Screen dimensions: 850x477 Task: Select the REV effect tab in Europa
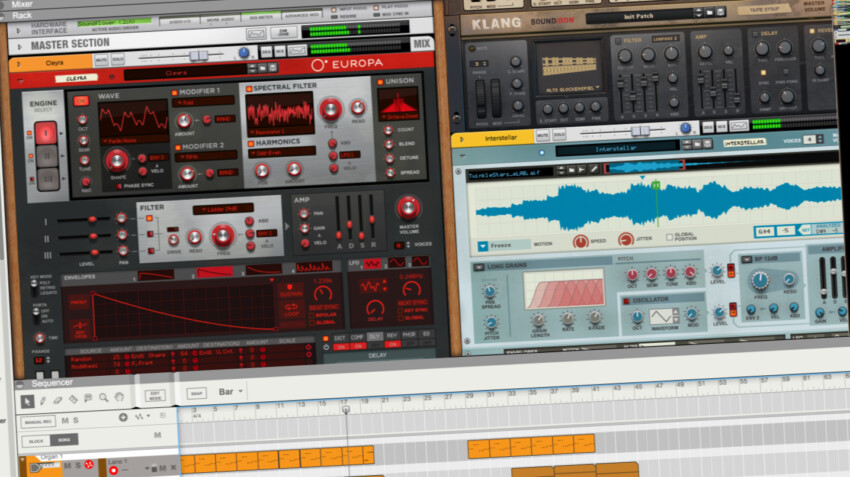391,336
